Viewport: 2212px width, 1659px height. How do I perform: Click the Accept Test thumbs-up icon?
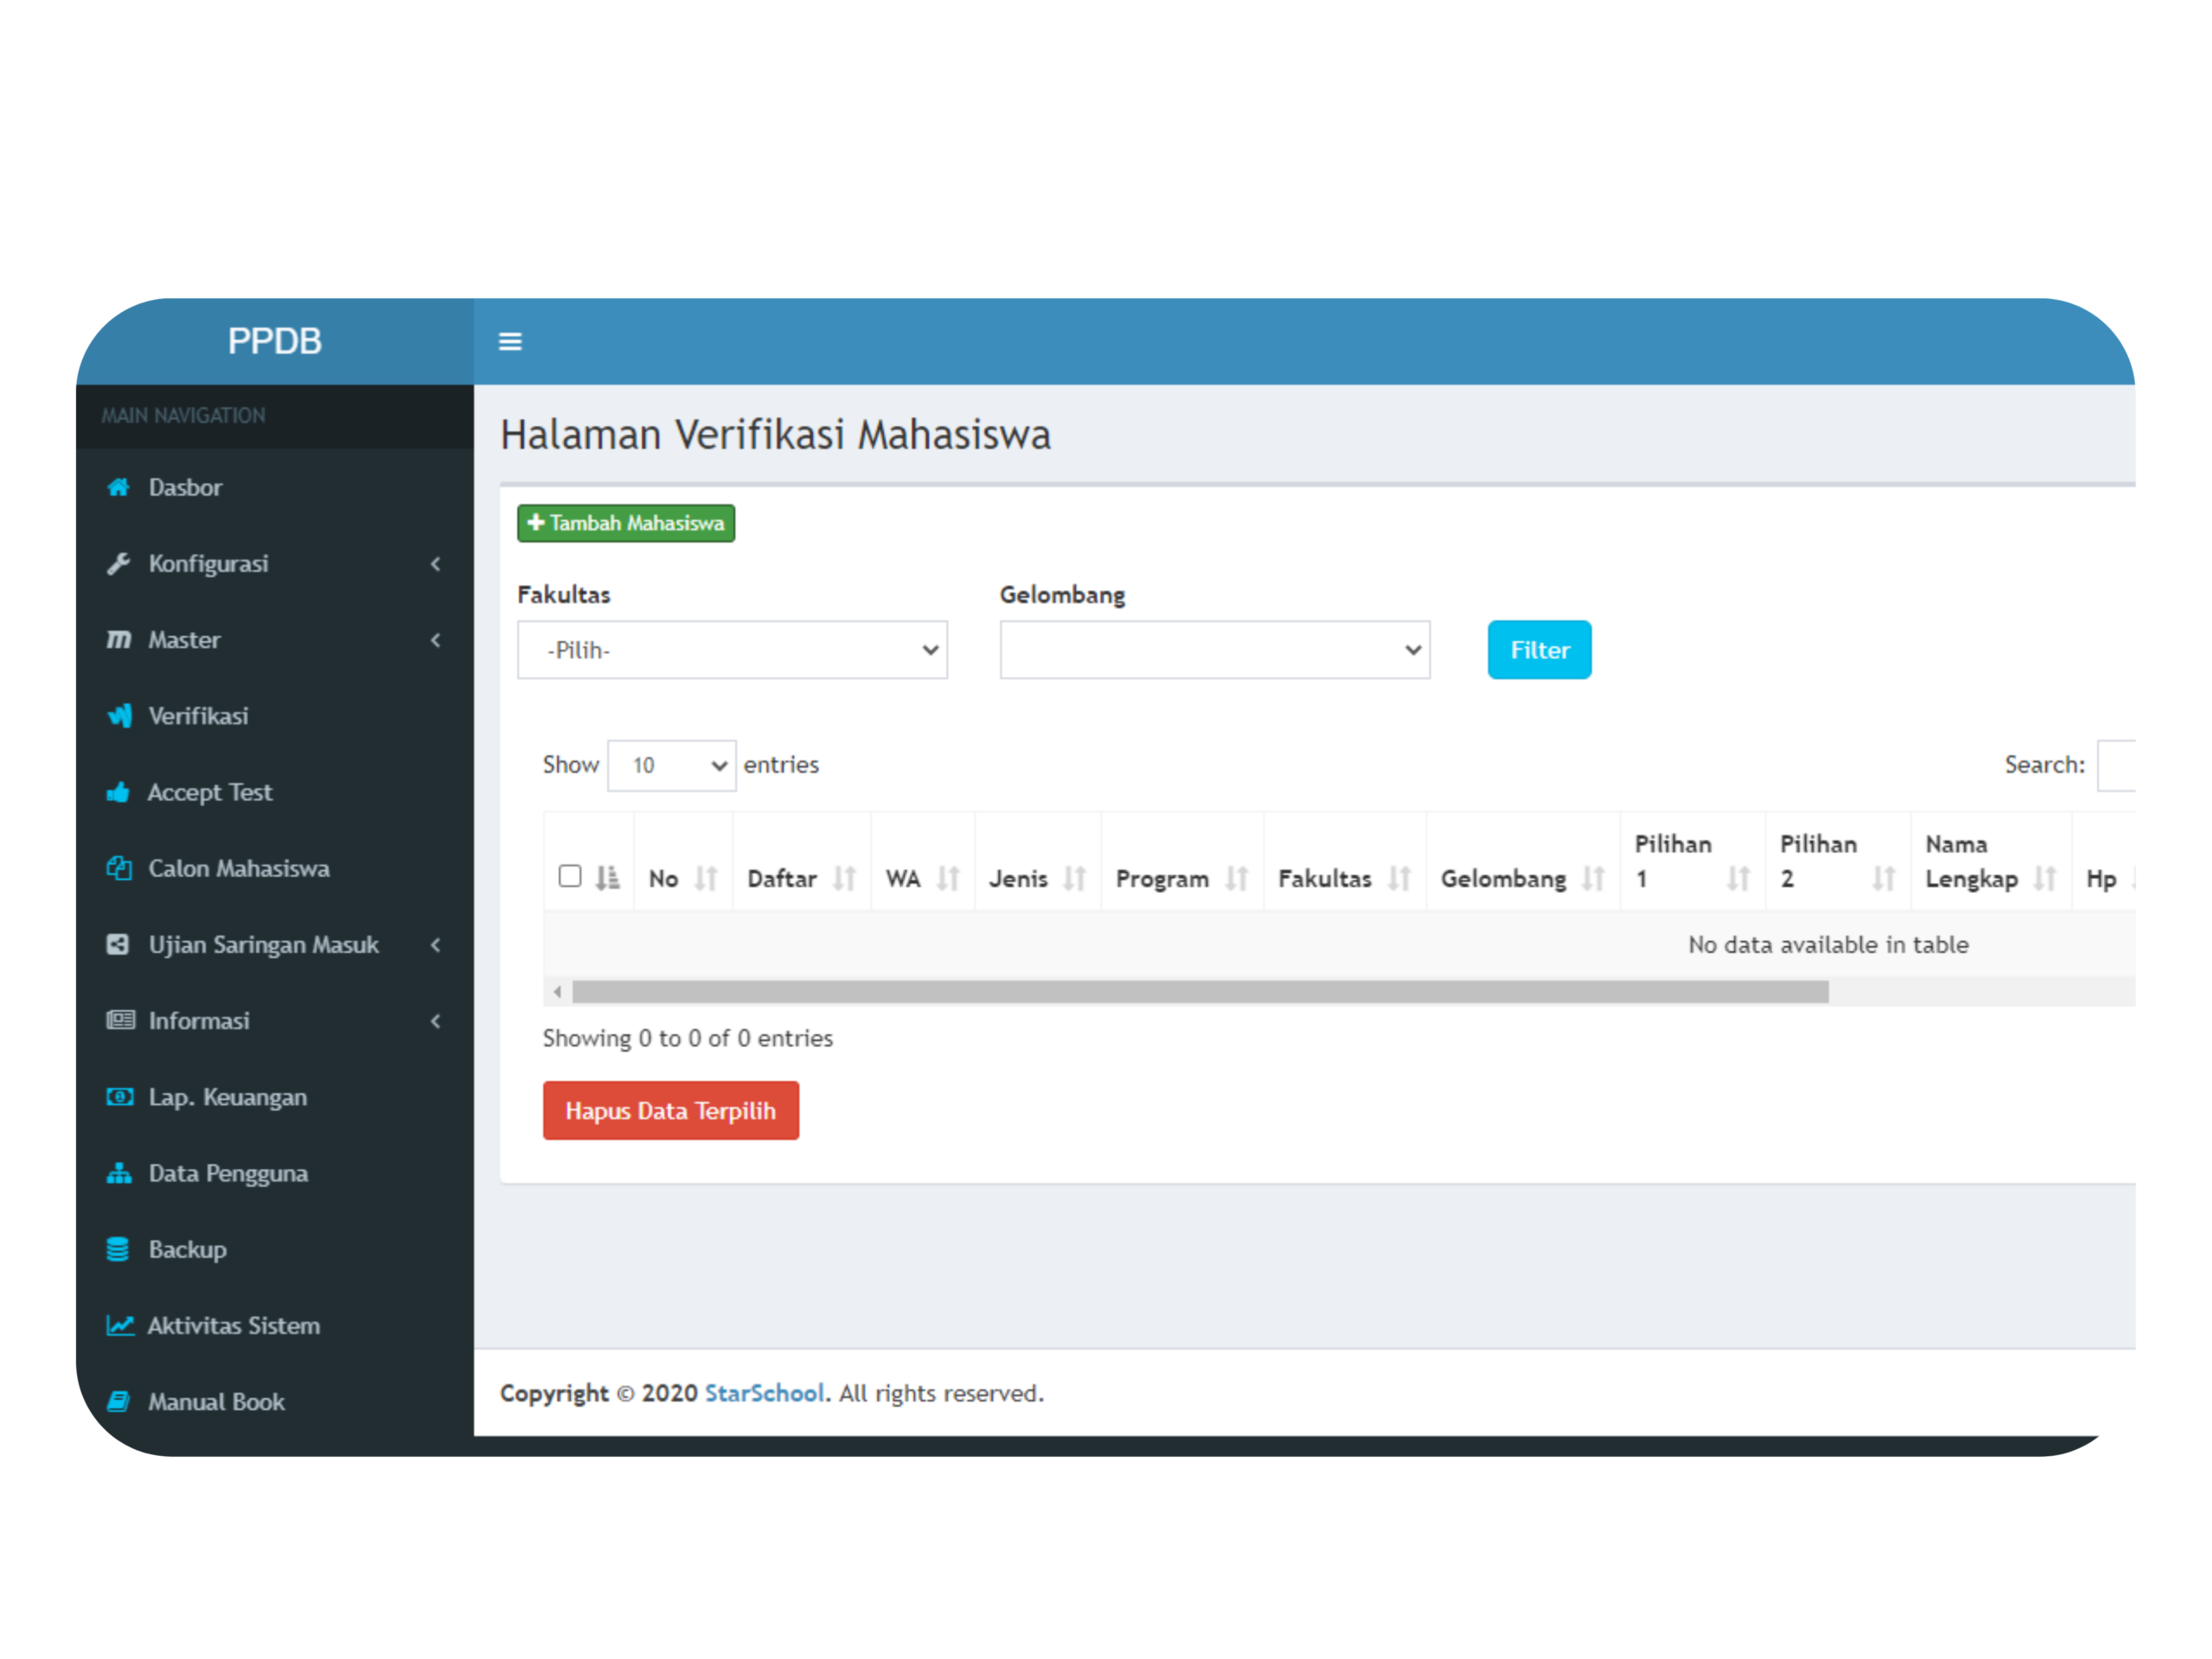tap(119, 793)
